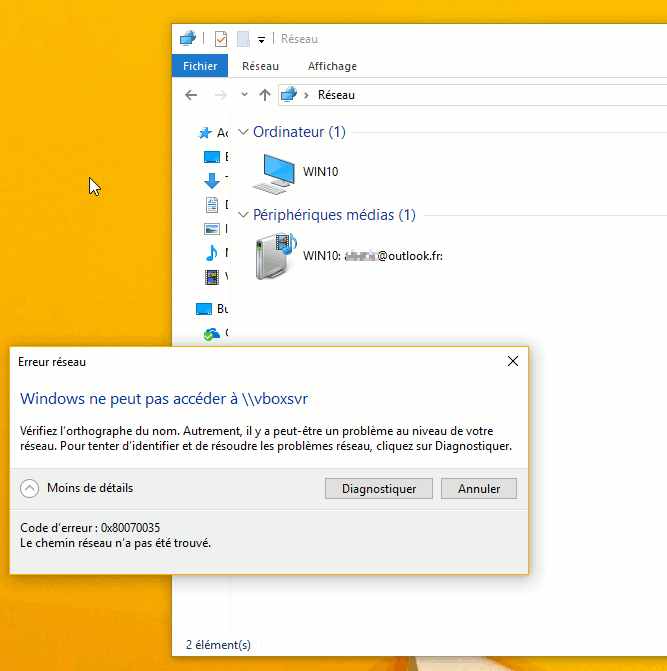The height and width of the screenshot is (671, 667).
Task: Collapse the Périphériques médias group
Action: [243, 215]
